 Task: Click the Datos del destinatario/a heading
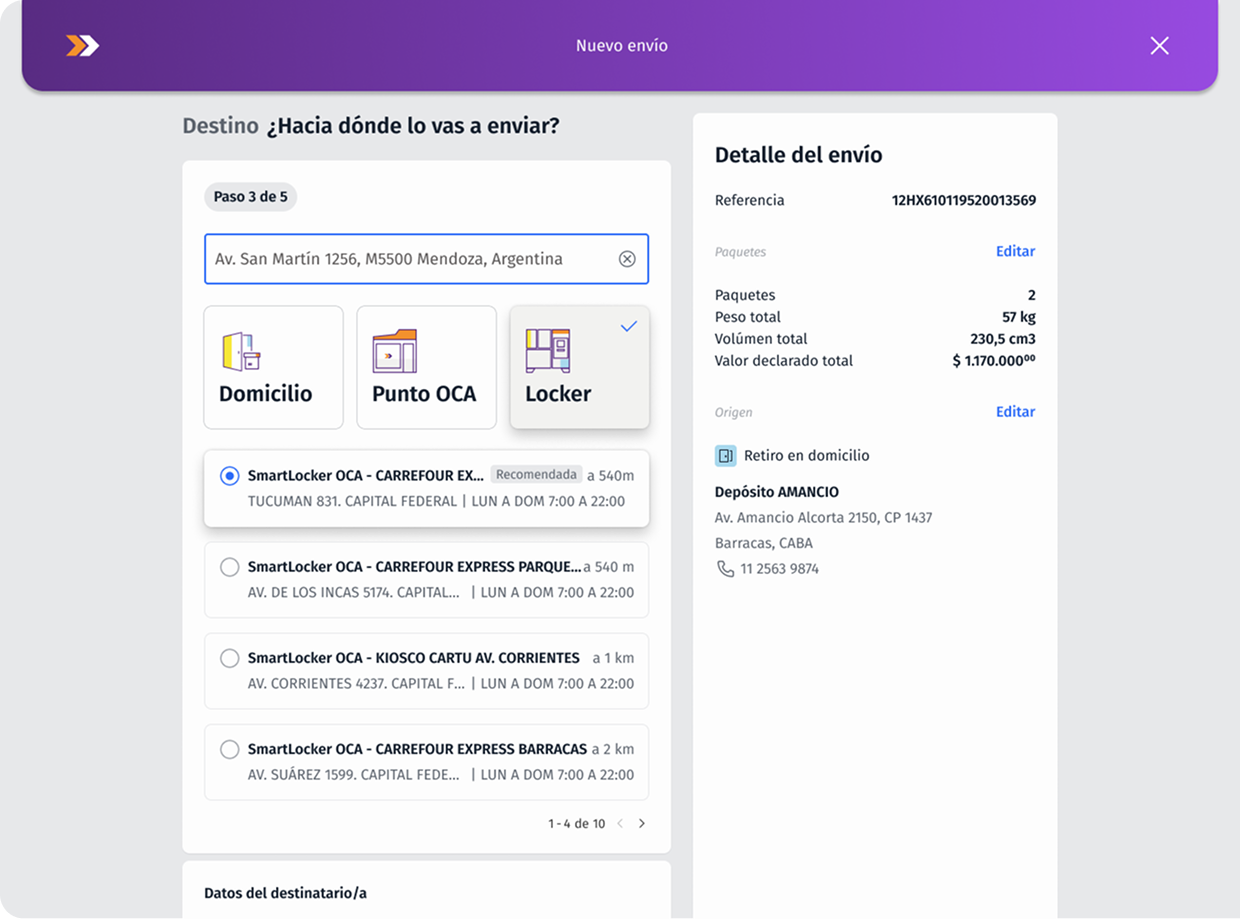click(x=285, y=893)
